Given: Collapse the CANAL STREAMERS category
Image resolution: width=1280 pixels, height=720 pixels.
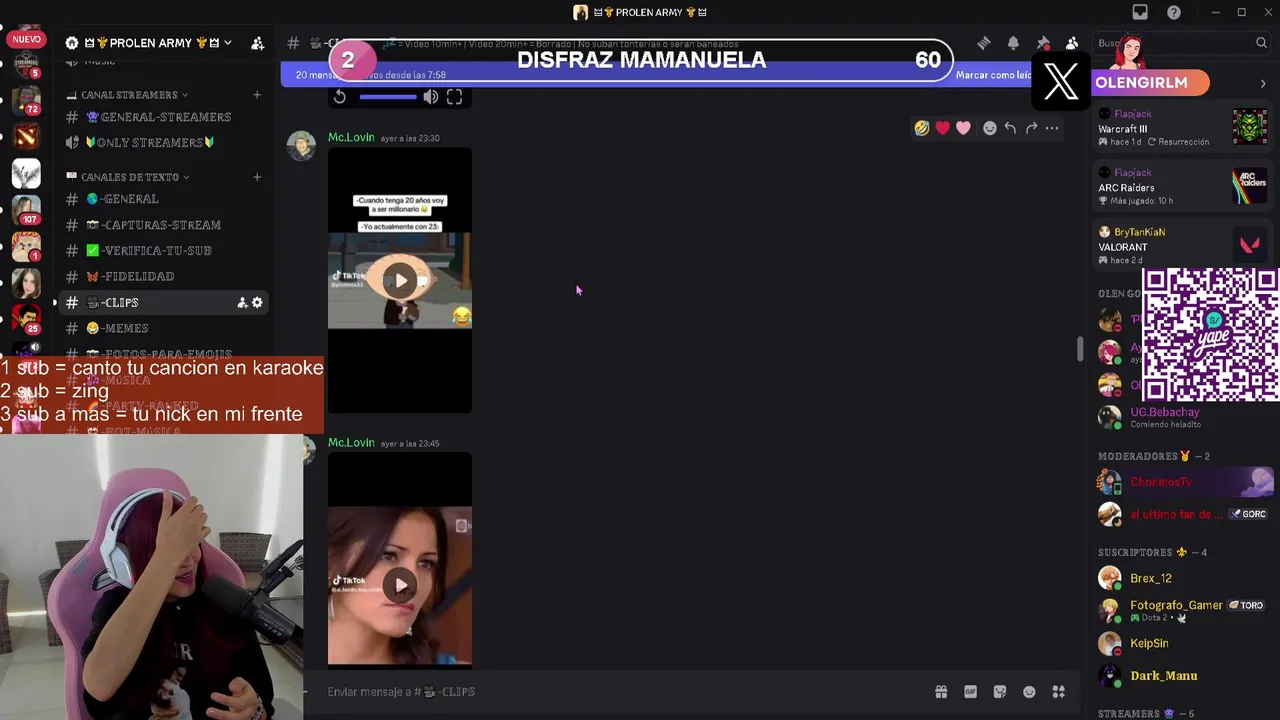Looking at the screenshot, I should [134, 95].
